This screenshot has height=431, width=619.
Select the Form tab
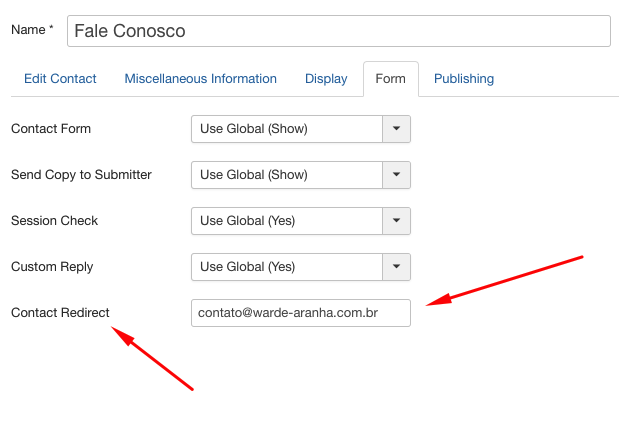tap(390, 79)
